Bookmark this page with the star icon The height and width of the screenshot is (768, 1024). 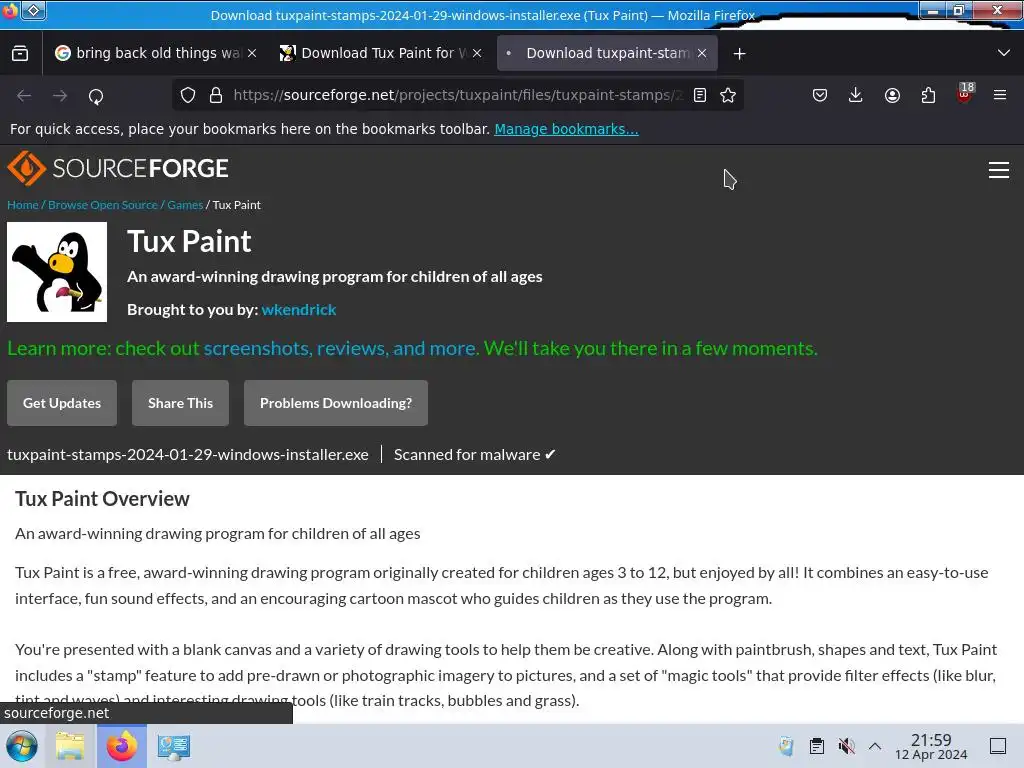pyautogui.click(x=728, y=95)
